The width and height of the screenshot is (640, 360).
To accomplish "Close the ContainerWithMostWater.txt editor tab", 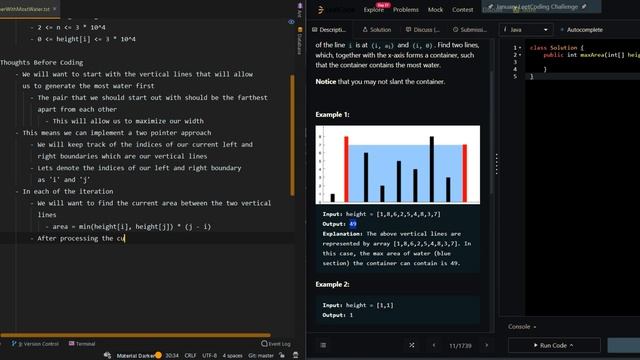I will 55,9.
